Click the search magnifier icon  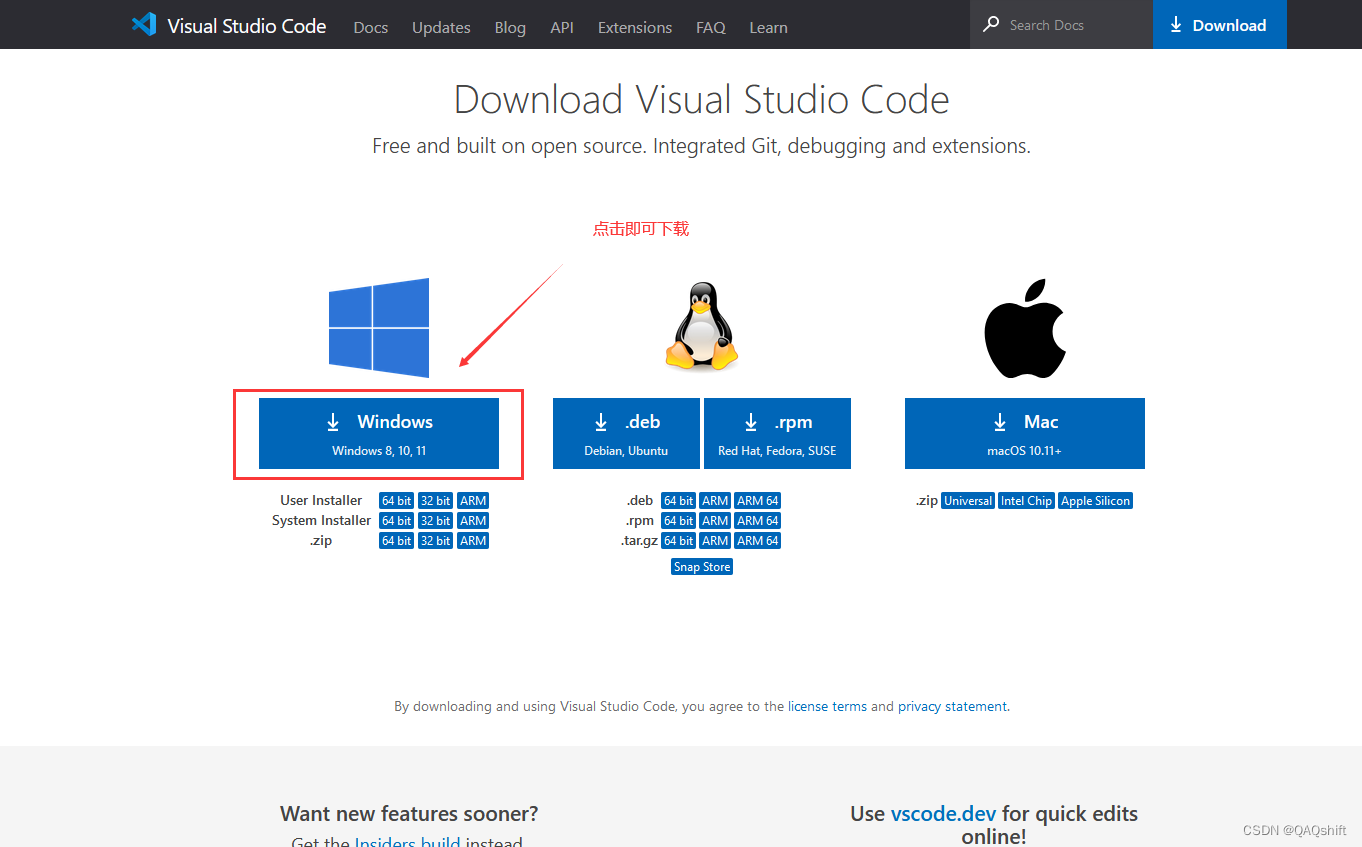[x=991, y=24]
